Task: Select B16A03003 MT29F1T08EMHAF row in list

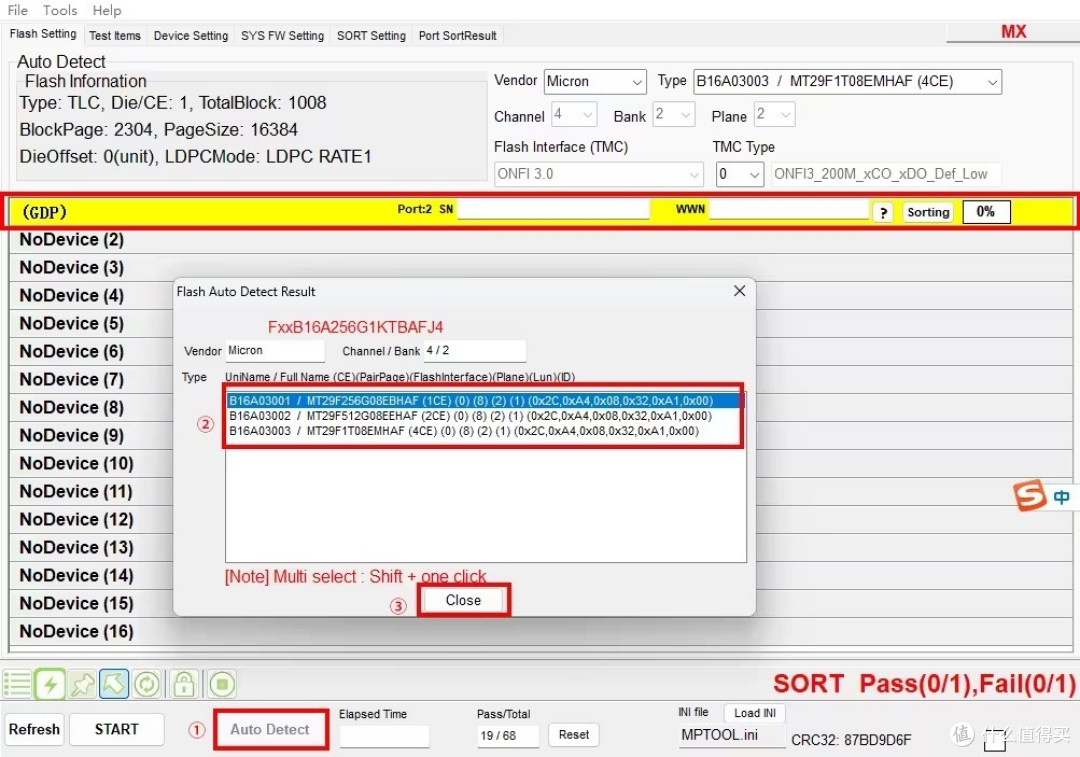Action: 484,431
